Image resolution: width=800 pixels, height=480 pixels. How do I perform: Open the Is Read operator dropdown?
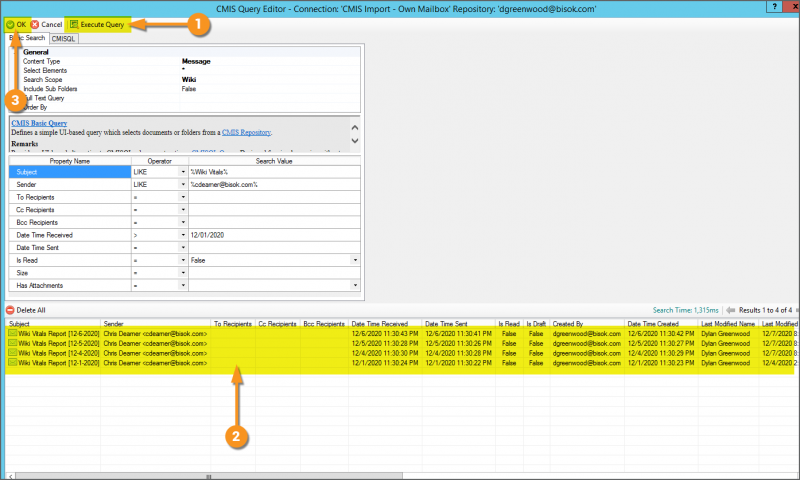coord(183,260)
